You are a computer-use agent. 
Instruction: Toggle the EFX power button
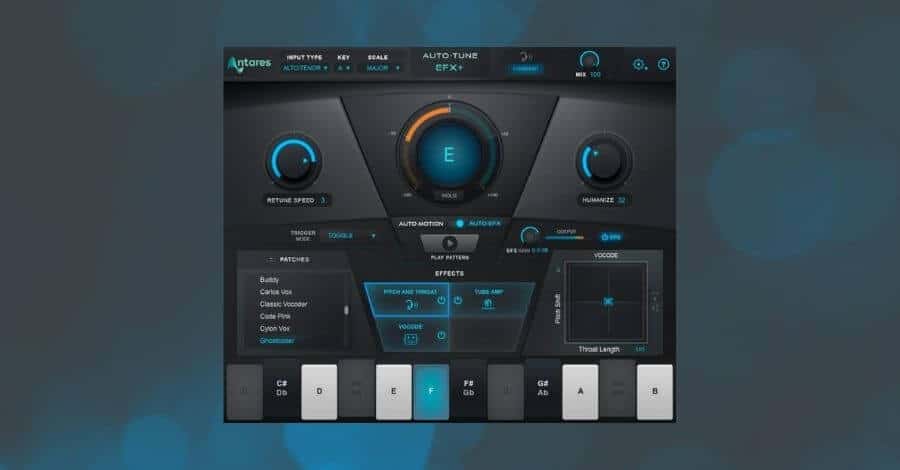tap(611, 237)
